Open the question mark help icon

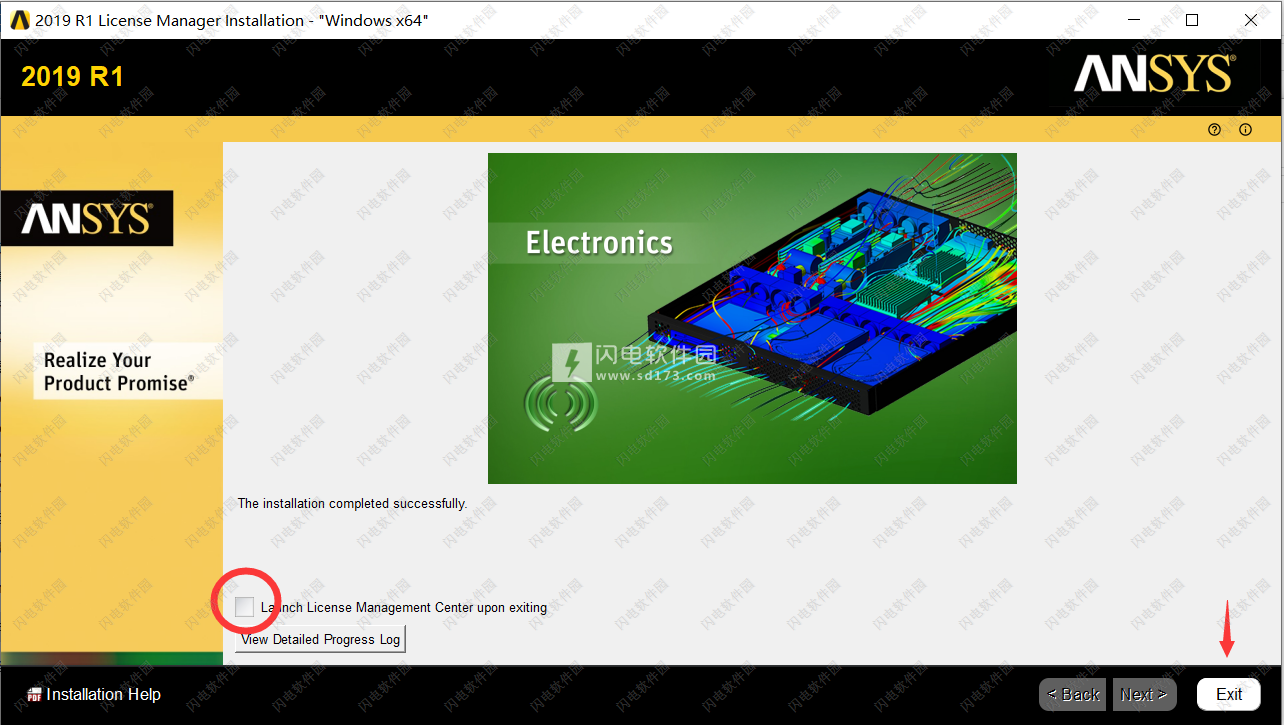point(1214,129)
